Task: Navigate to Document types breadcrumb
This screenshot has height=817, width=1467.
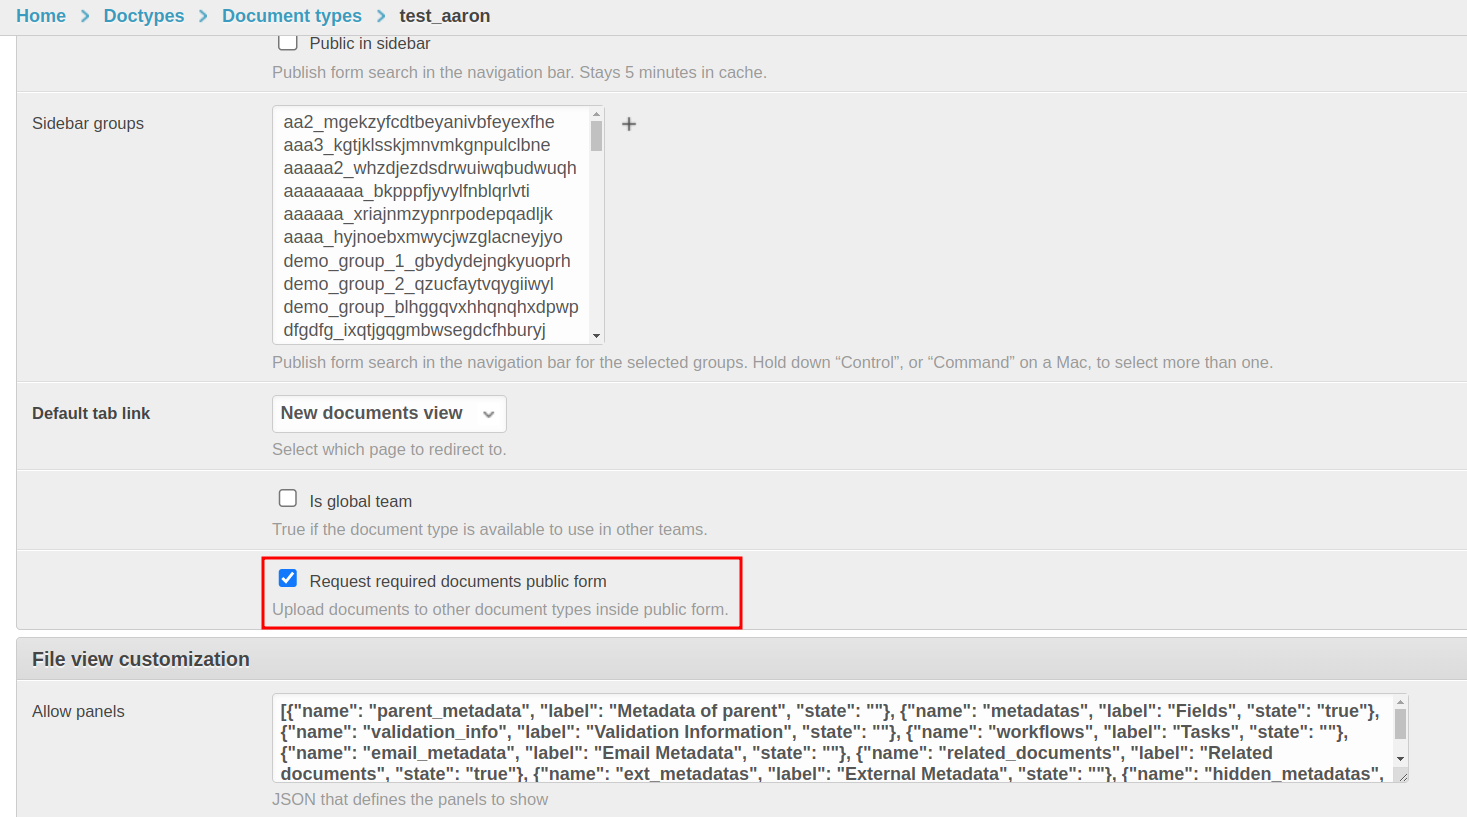Action: tap(292, 16)
